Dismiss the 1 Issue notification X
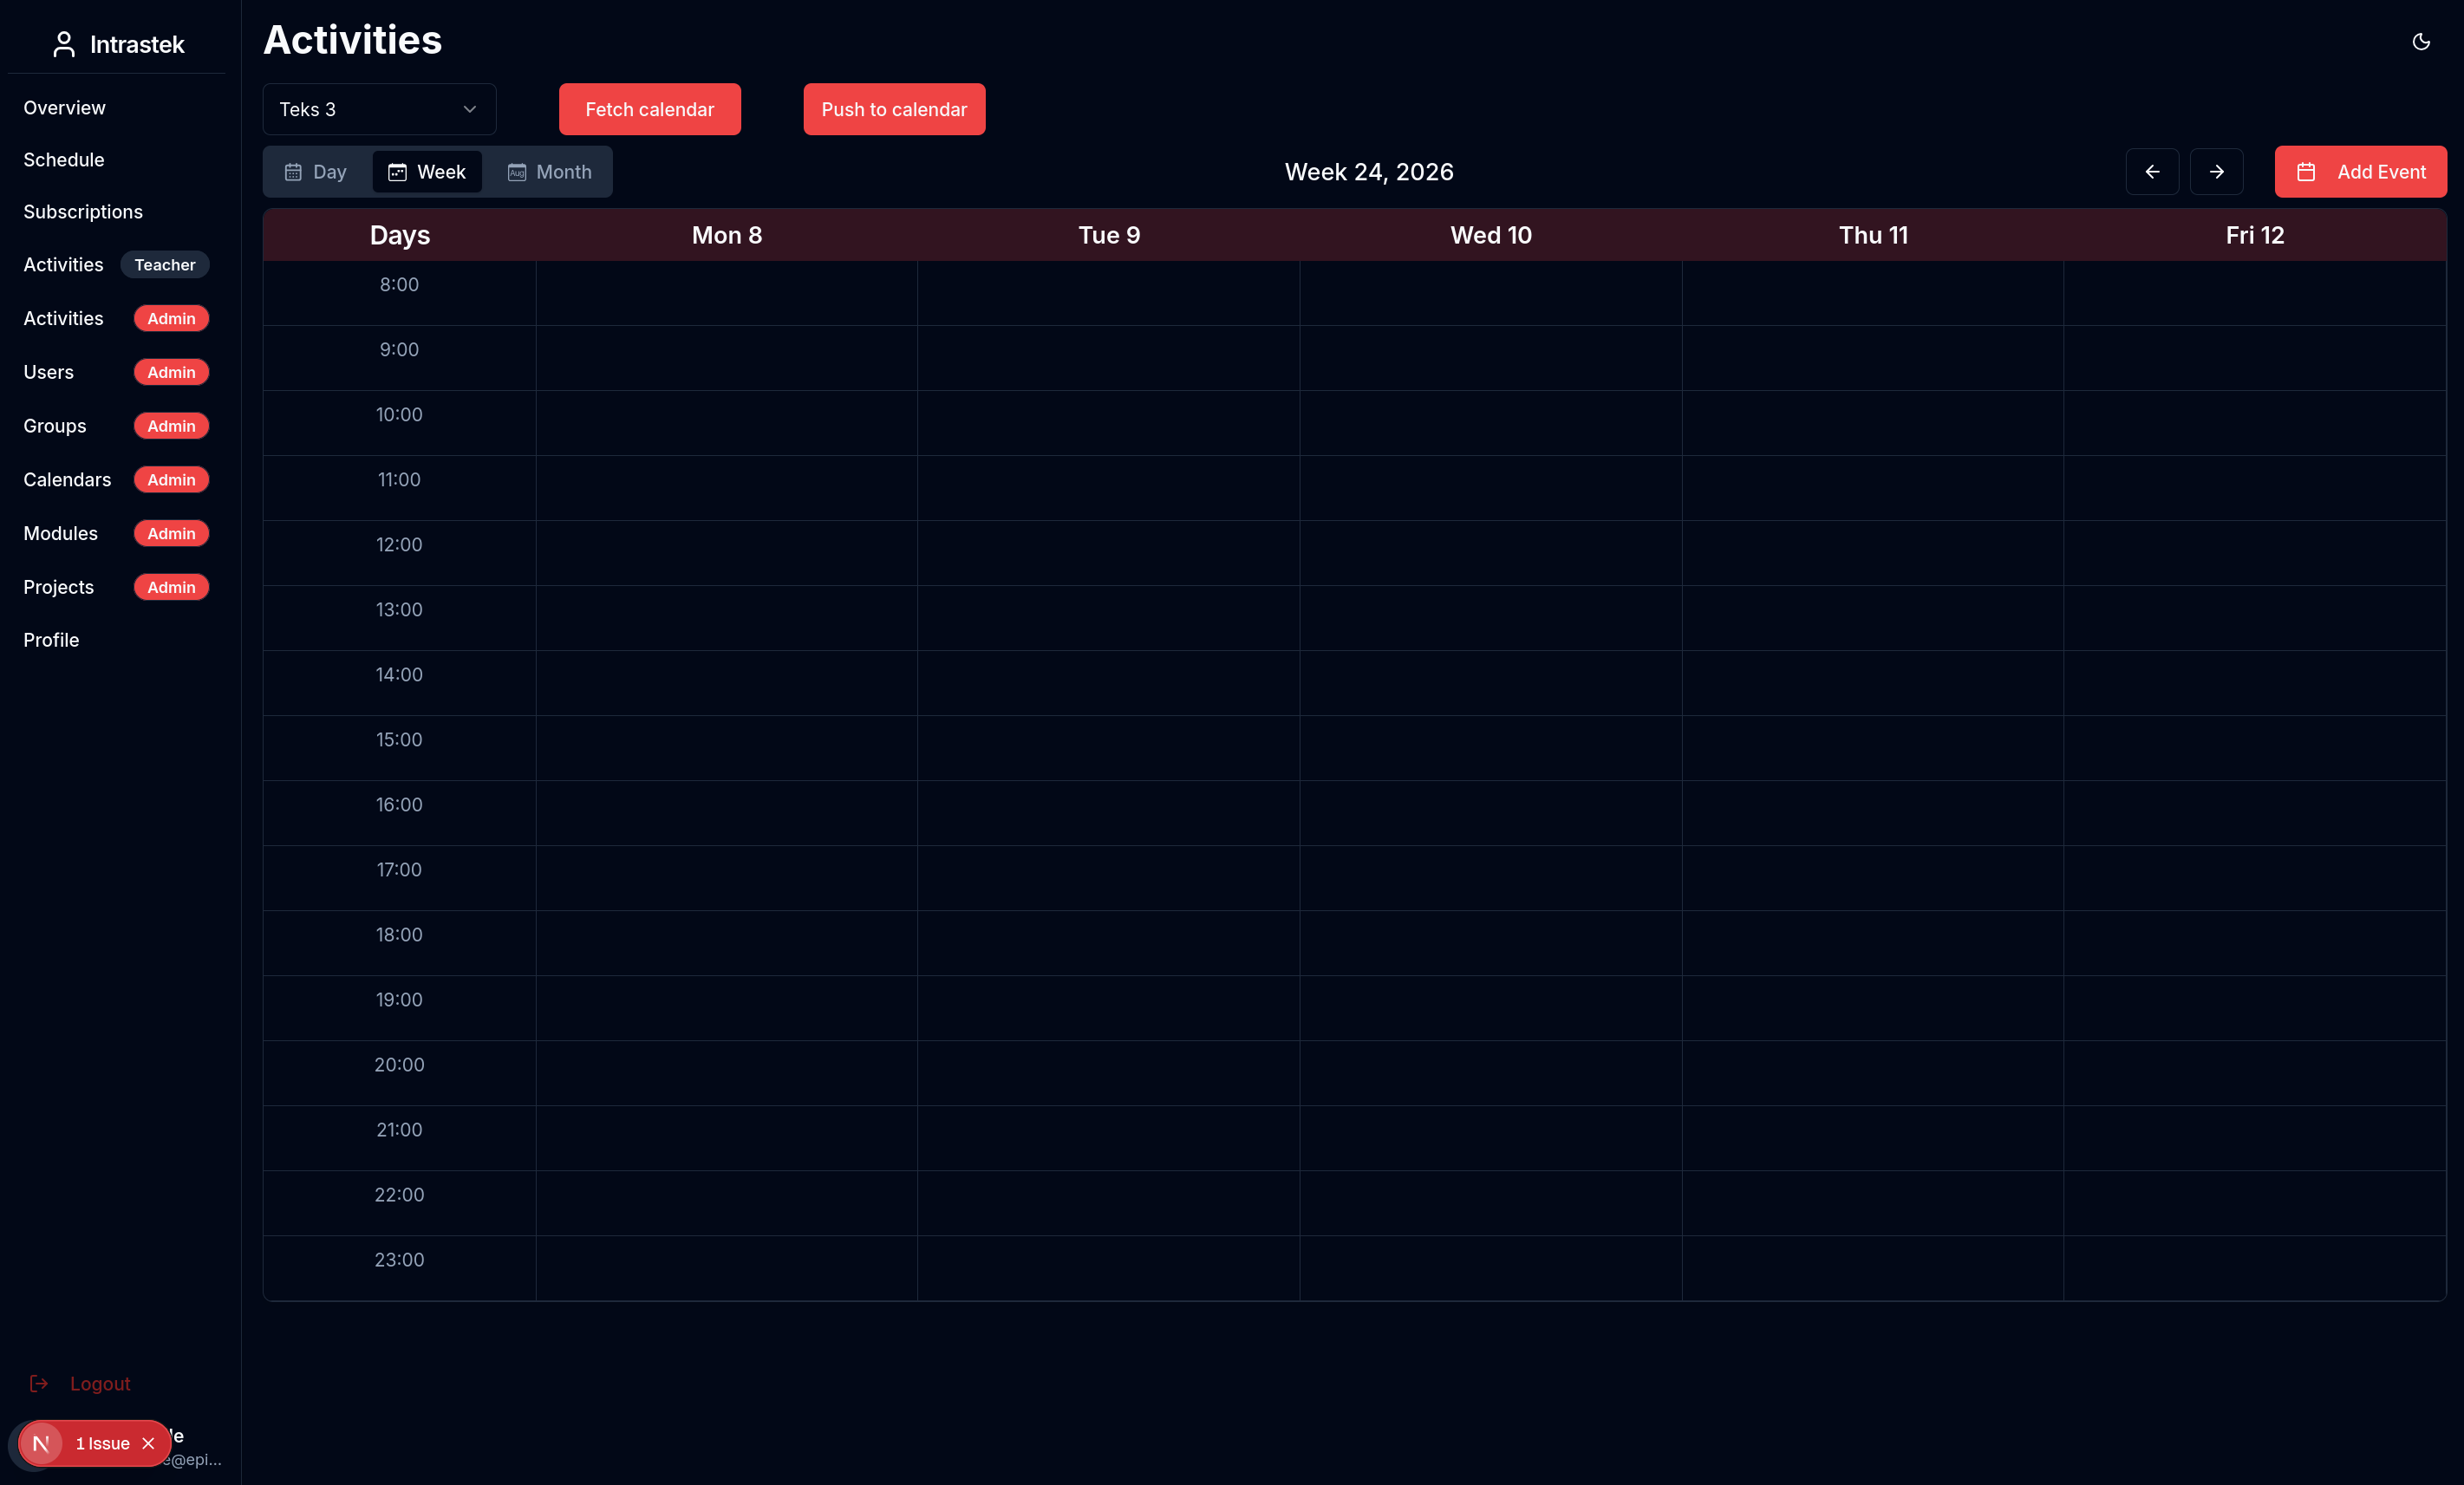The width and height of the screenshot is (2464, 1485). (148, 1443)
